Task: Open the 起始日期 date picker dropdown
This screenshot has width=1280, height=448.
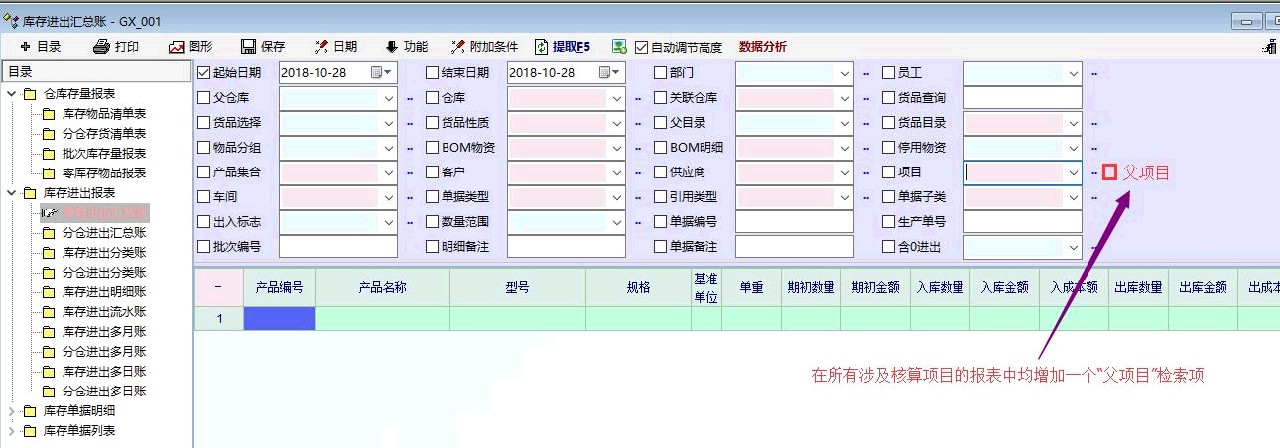Action: coord(388,73)
